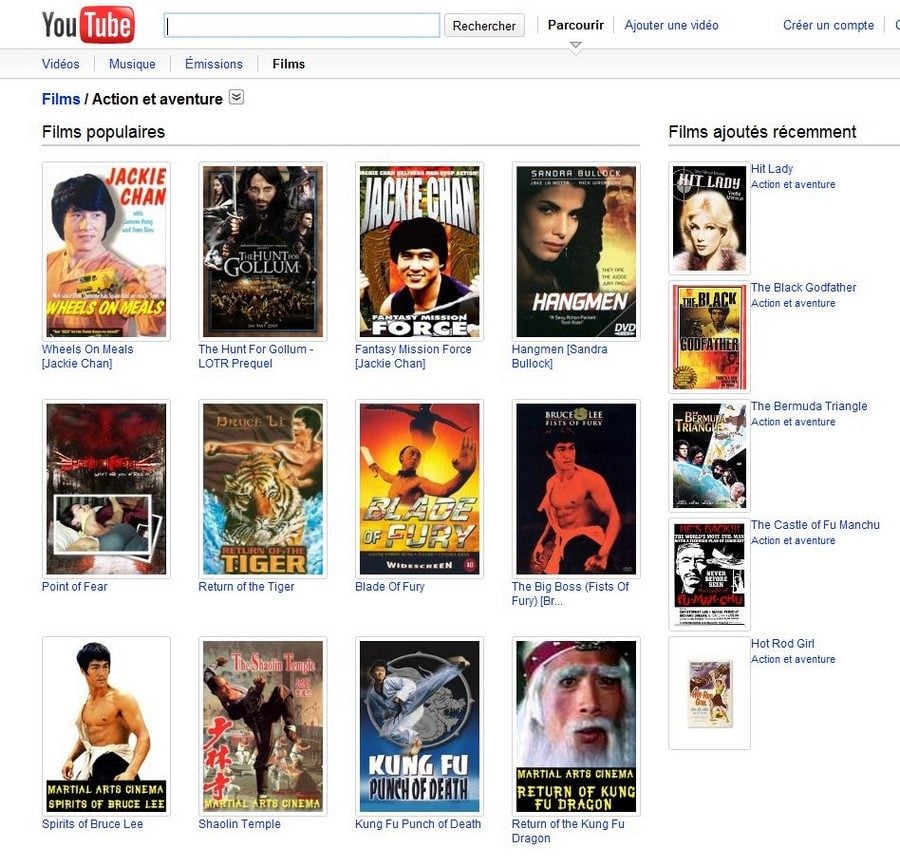Viewport: 900px width, 867px height.
Task: Click Créer un compte link
Action: (828, 26)
